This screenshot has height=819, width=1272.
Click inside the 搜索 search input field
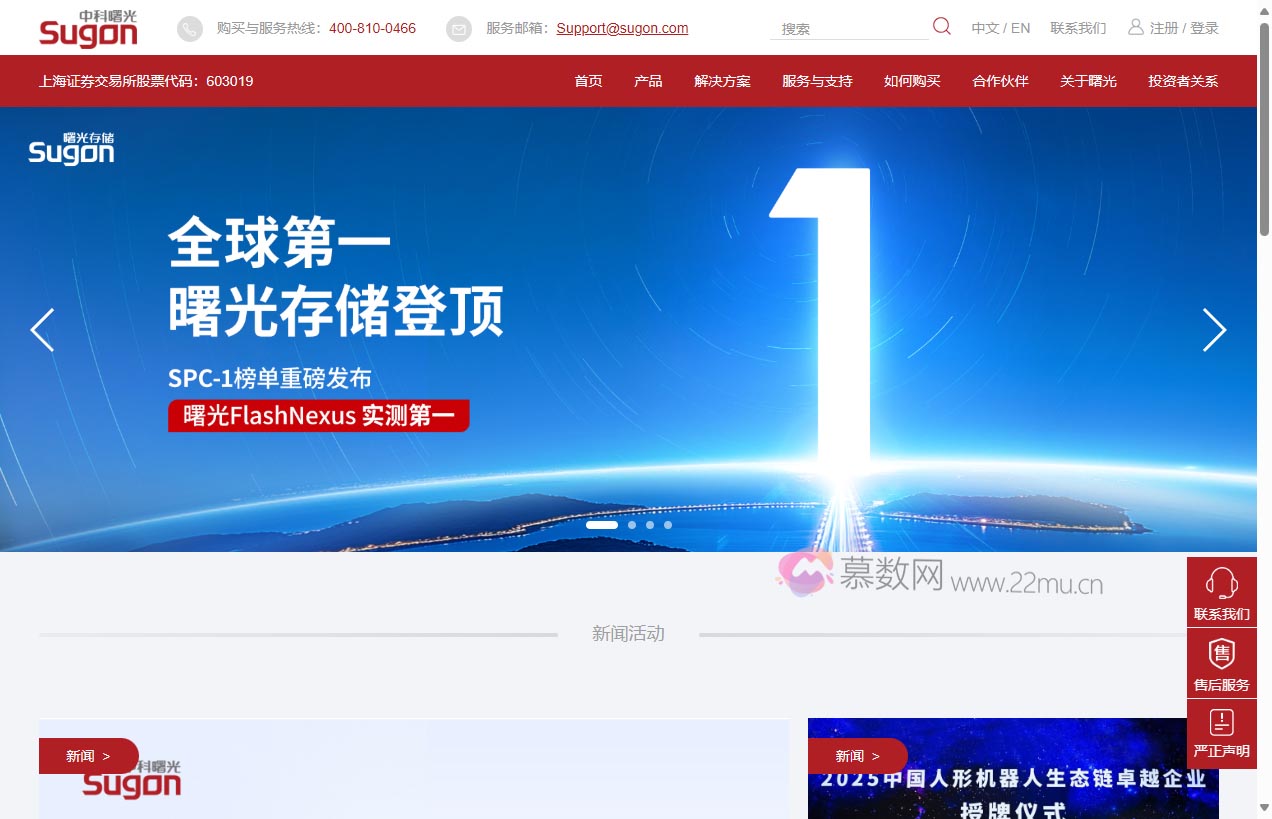click(850, 28)
